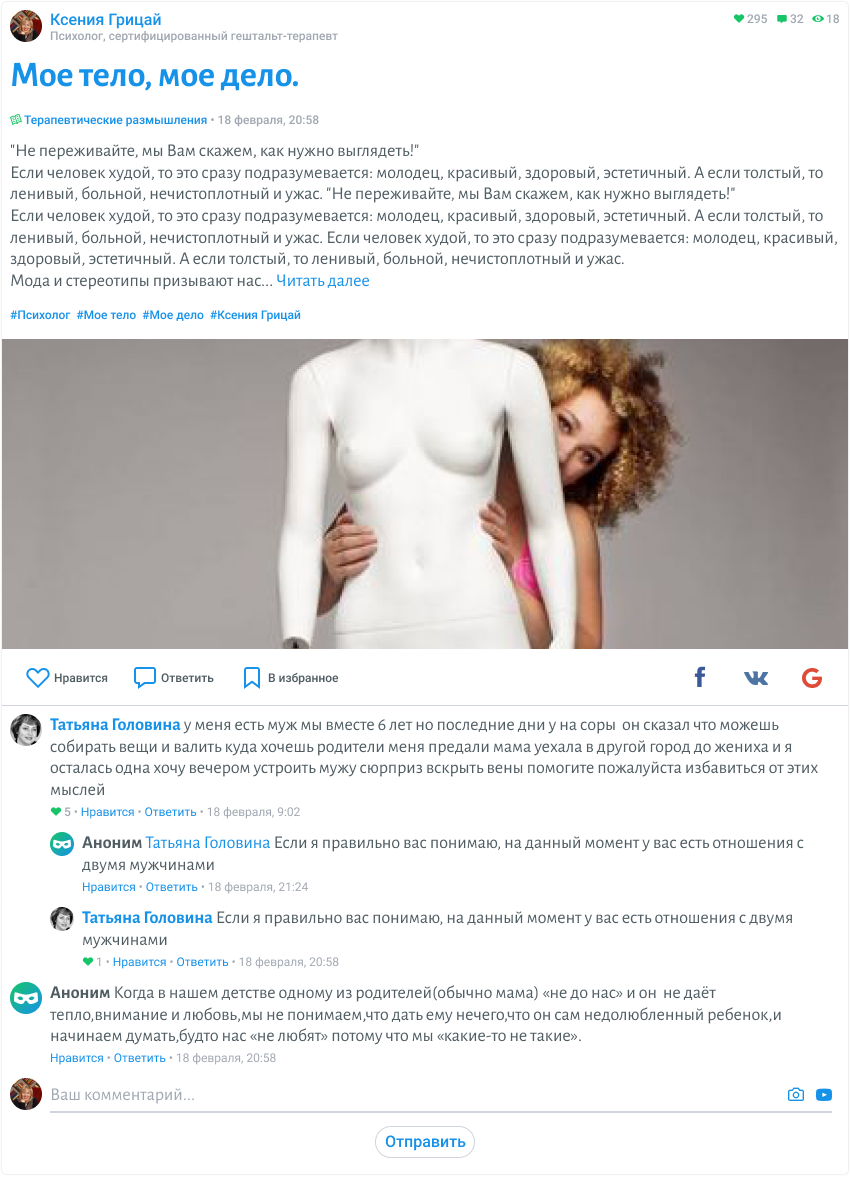Screen dimensions: 850x1190
Task: Select the #Психолог hashtag
Action: 40,315
